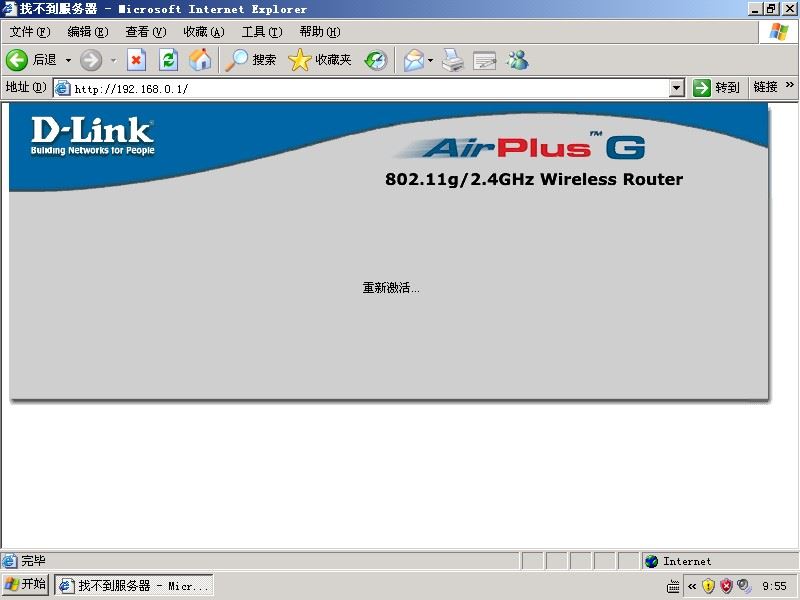The width and height of the screenshot is (800, 600).
Task: Click the keyboard language tray icon
Action: [x=673, y=586]
